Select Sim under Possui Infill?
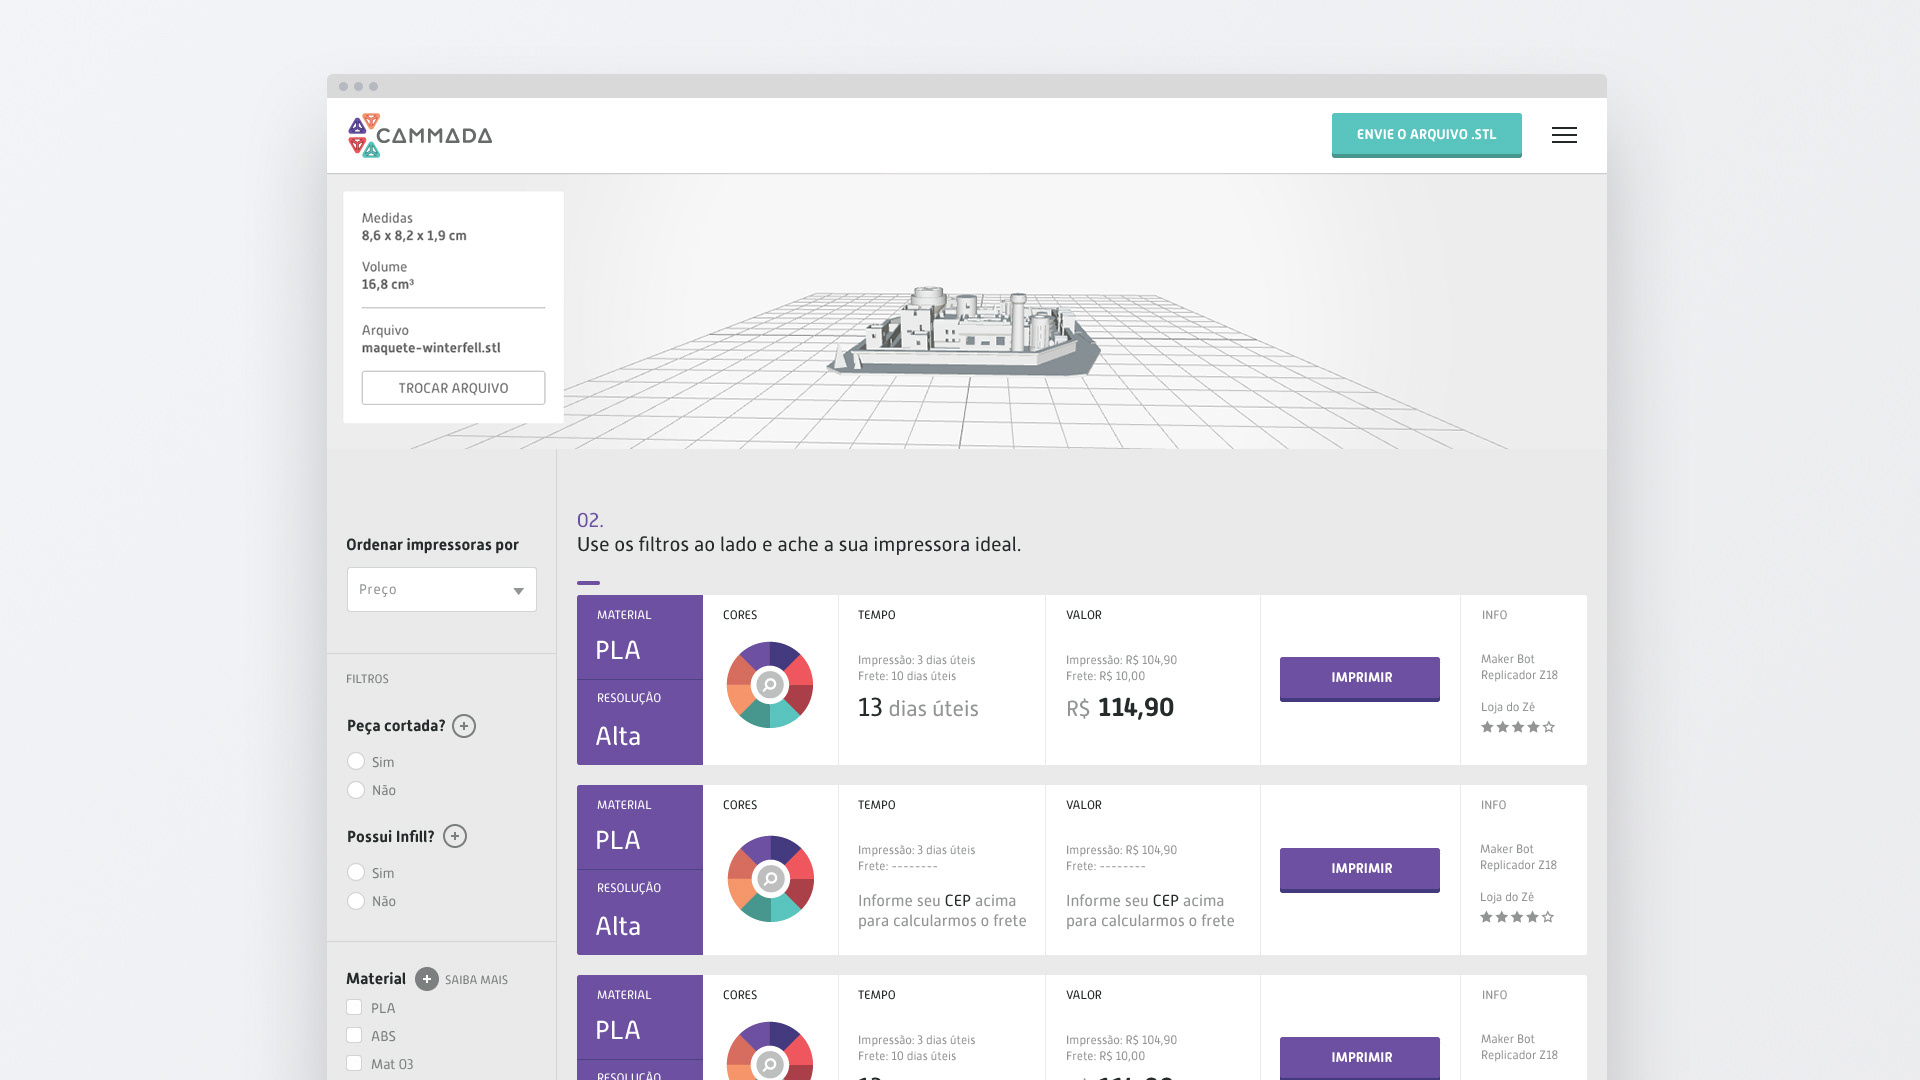The height and width of the screenshot is (1080, 1920). tap(356, 872)
